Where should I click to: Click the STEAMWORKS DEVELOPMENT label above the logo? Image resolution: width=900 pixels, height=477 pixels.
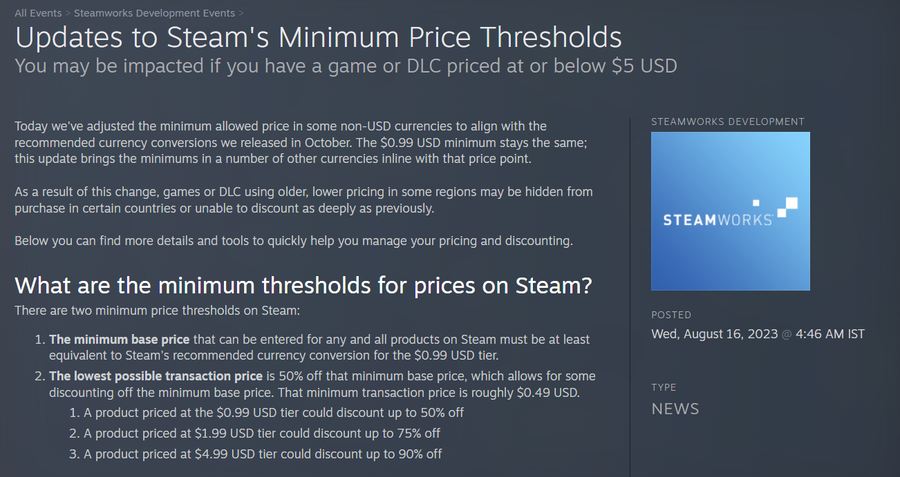coord(727,122)
